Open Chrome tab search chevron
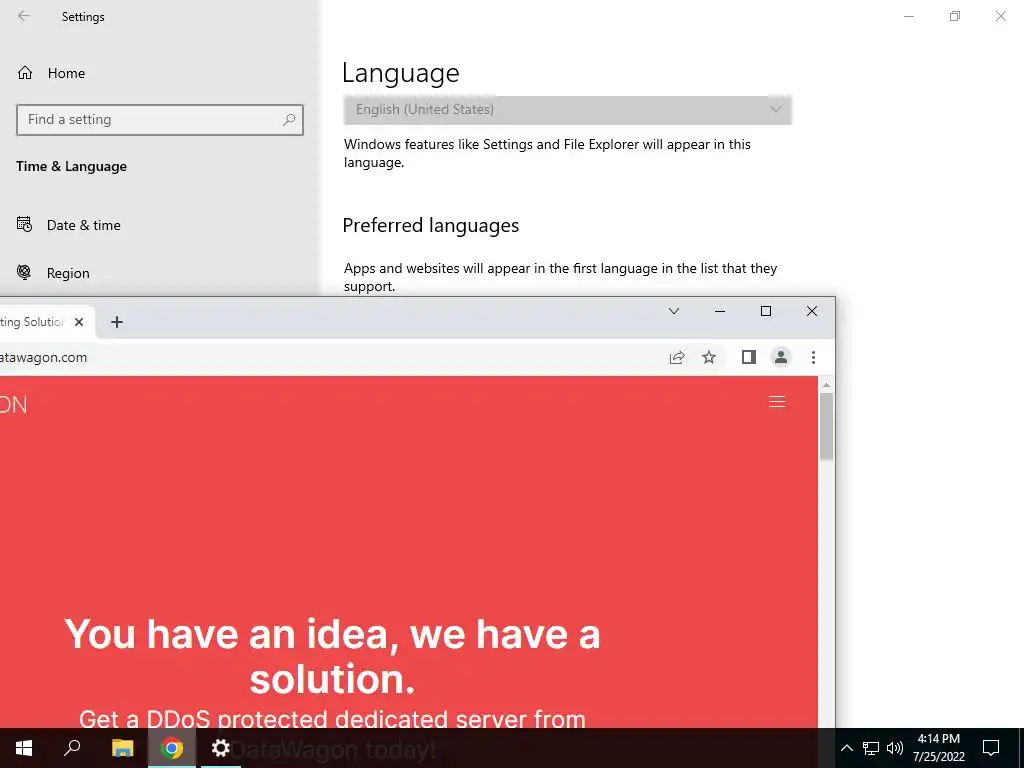The height and width of the screenshot is (768, 1024). coord(674,312)
